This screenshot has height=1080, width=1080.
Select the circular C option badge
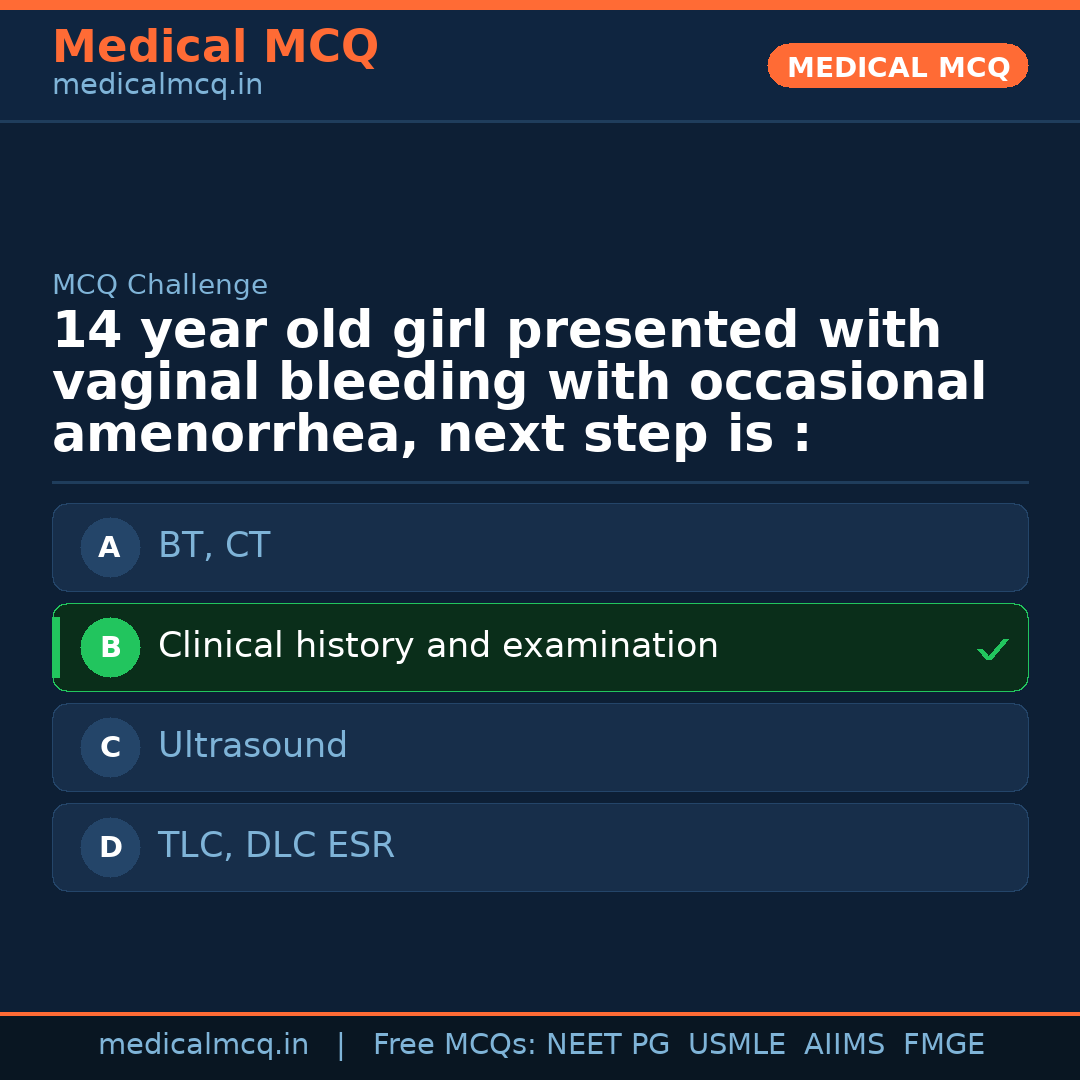tap(110, 747)
